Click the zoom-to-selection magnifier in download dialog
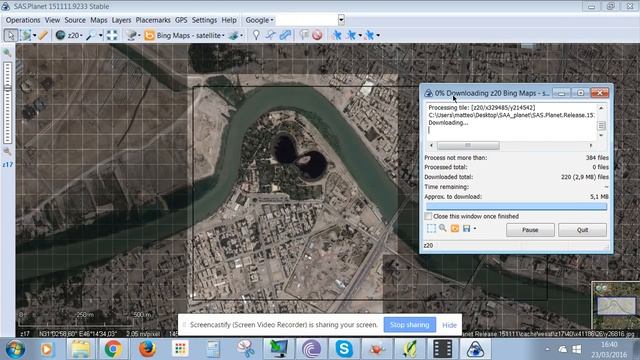This screenshot has width=640, height=360. pos(443,229)
